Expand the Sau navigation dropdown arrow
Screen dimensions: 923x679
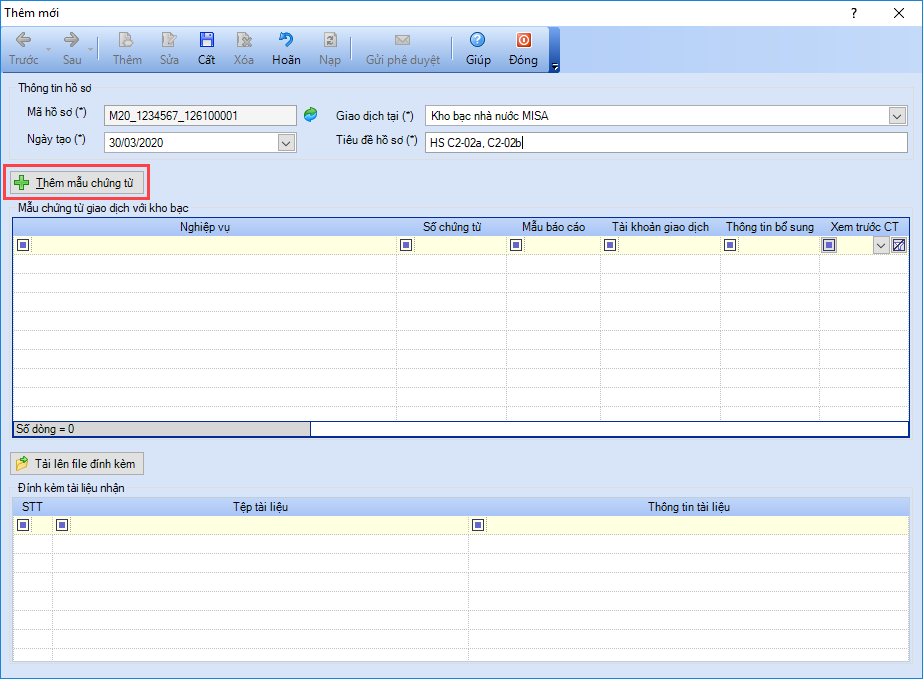[90, 49]
